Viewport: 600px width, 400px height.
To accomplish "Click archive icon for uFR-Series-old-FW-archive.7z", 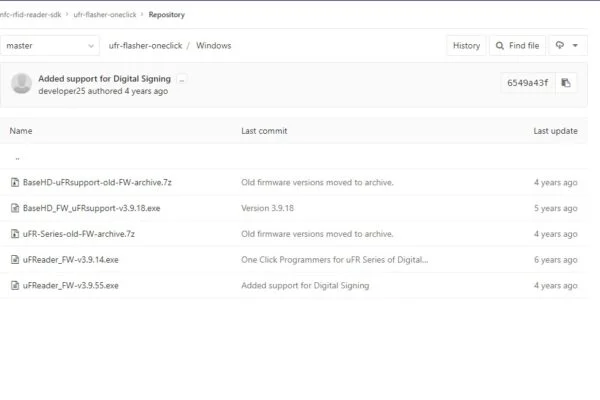I will [x=15, y=233].
